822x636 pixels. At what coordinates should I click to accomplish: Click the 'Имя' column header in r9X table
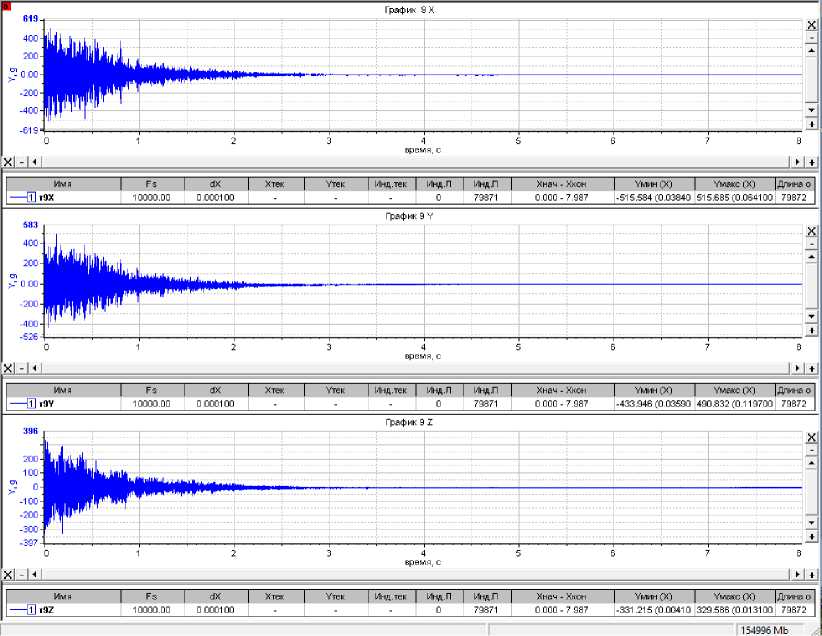tap(63, 184)
